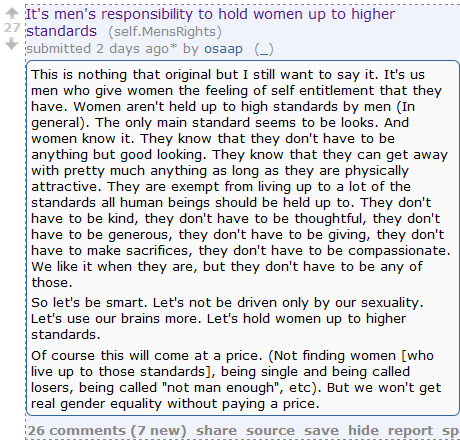The height and width of the screenshot is (443, 460).
Task: Open the self.MensRights subreddit link
Action: [165, 32]
